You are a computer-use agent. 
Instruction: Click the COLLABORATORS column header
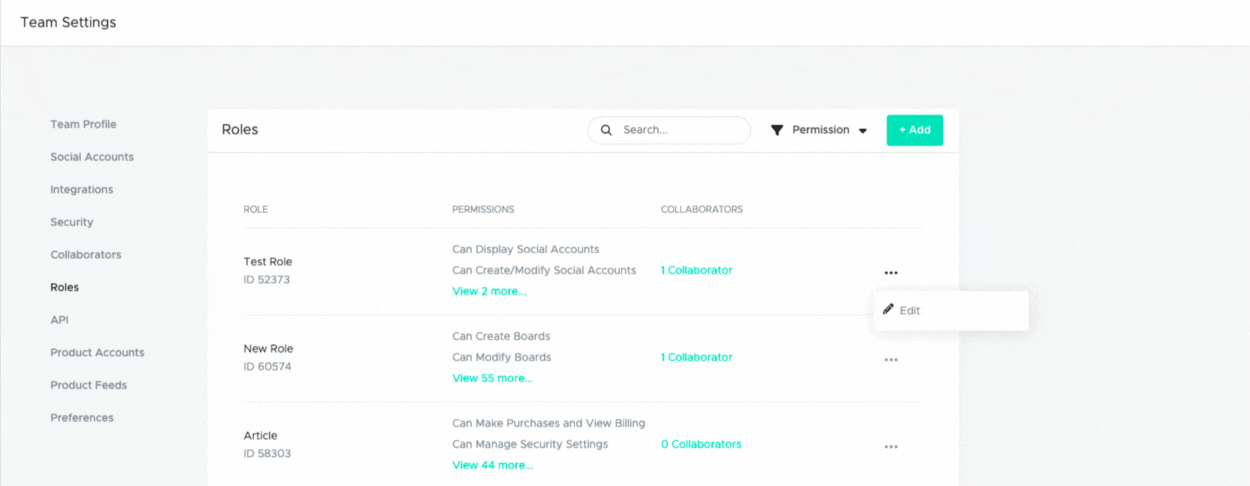click(702, 209)
